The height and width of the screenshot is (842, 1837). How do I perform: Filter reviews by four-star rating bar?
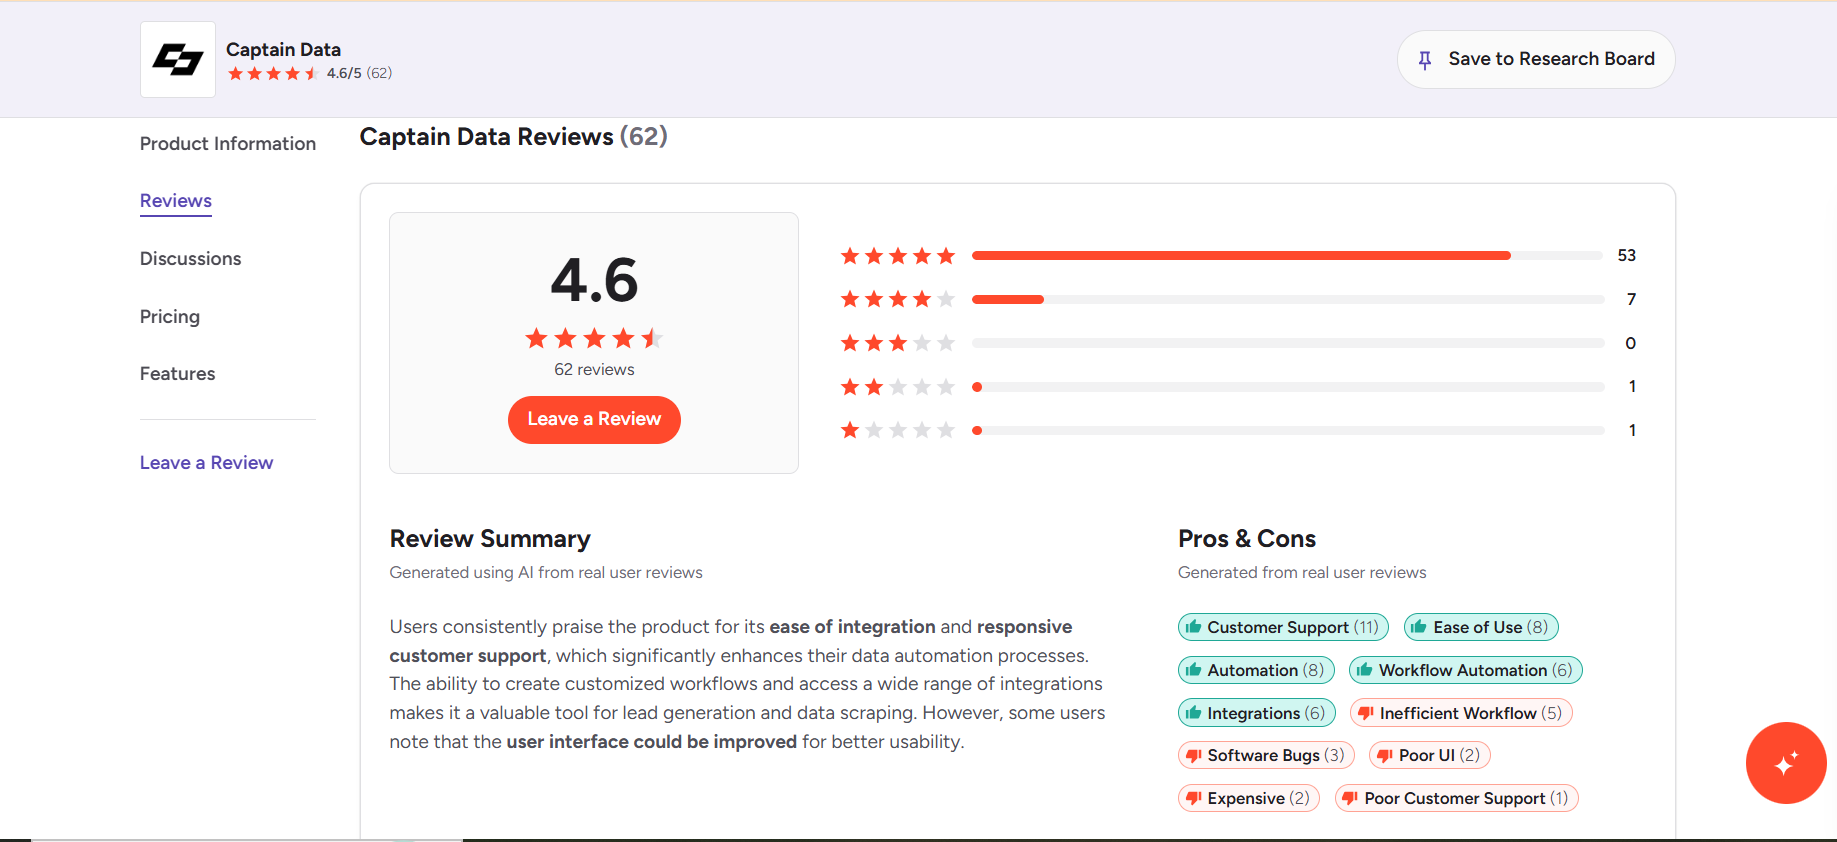[1238, 299]
